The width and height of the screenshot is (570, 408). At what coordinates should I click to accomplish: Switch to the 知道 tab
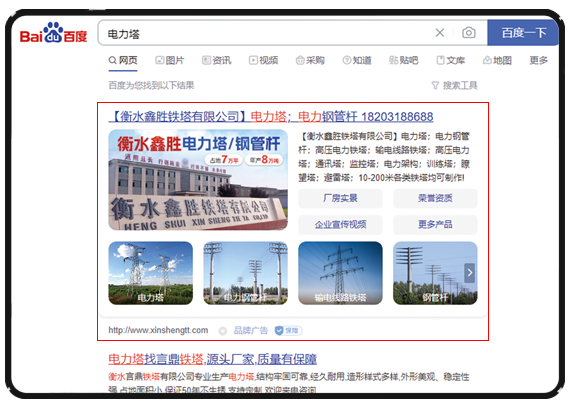[357, 60]
